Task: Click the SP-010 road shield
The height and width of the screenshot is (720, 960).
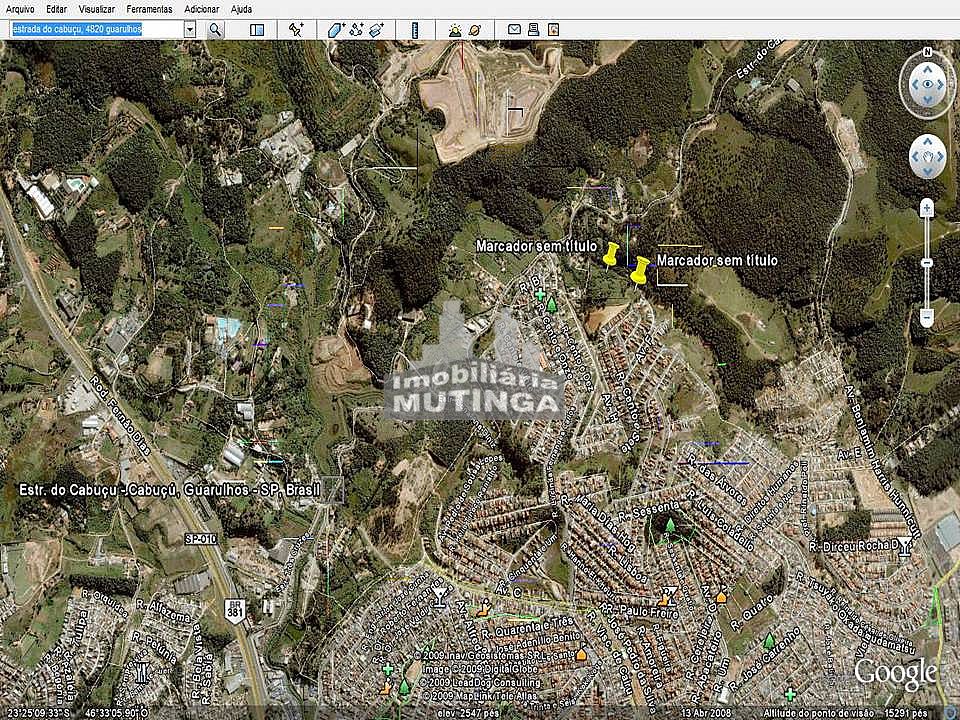Action: [x=201, y=539]
